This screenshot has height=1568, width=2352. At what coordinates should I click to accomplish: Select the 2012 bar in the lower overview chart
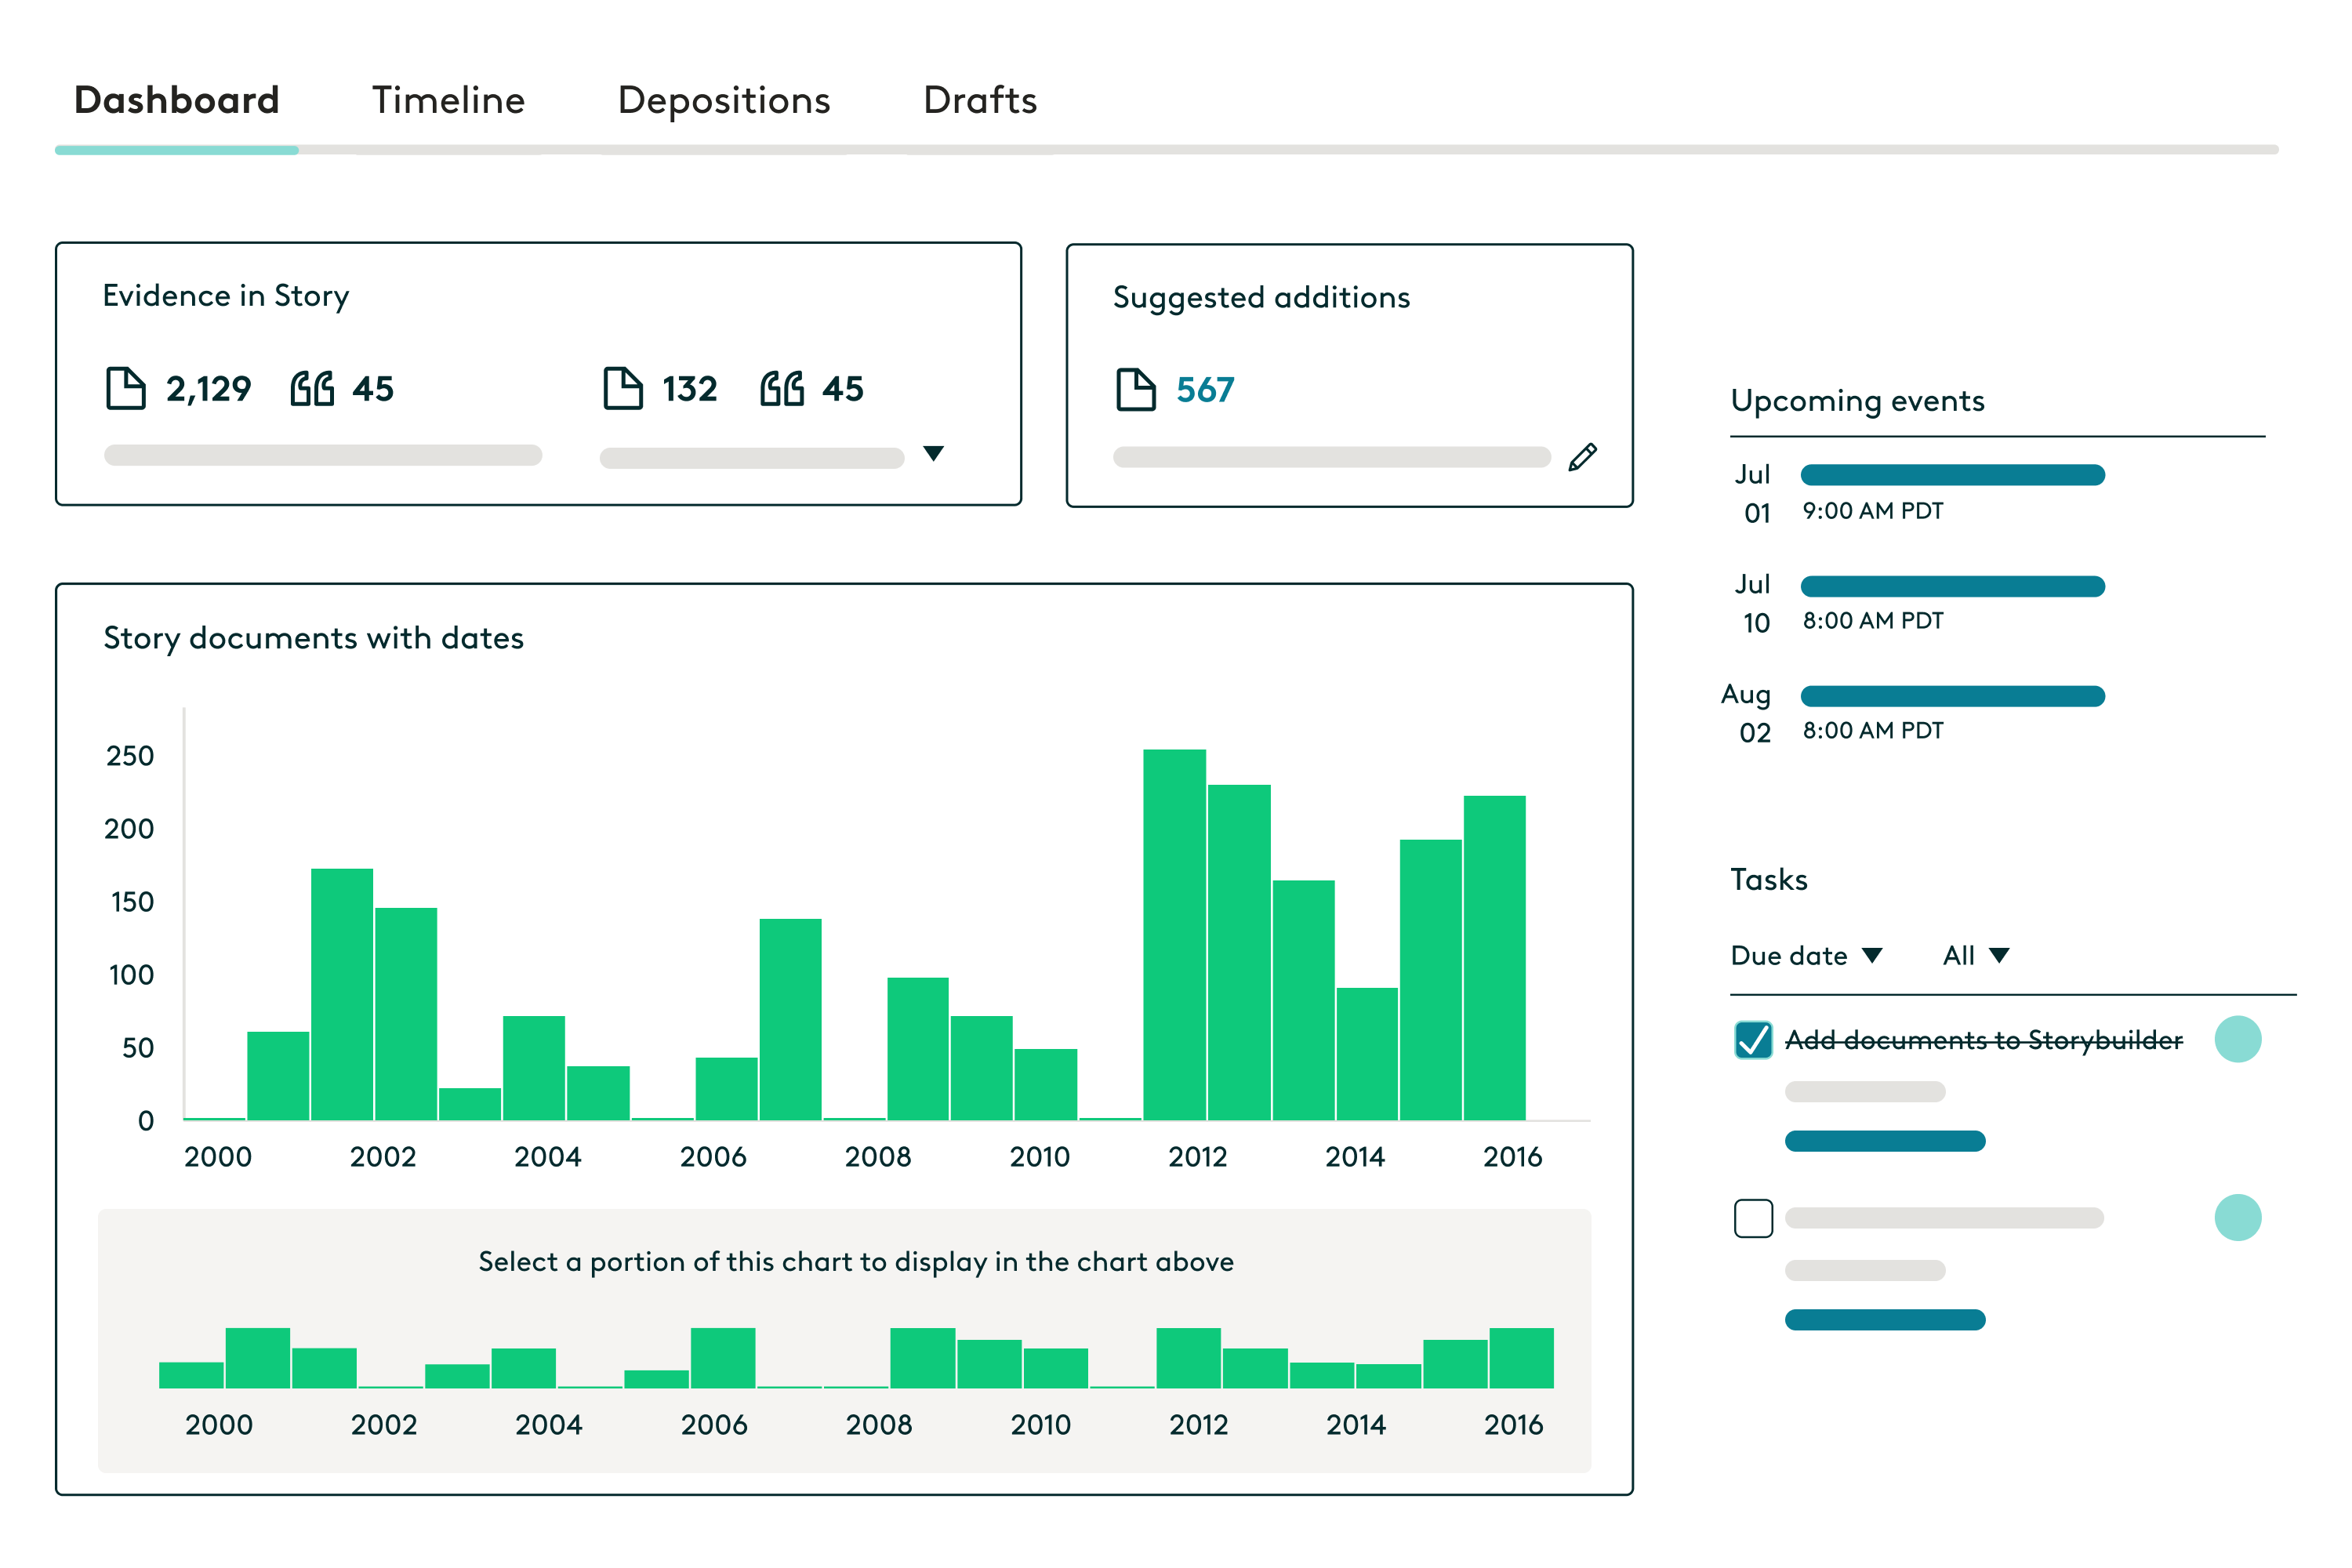[1188, 1358]
